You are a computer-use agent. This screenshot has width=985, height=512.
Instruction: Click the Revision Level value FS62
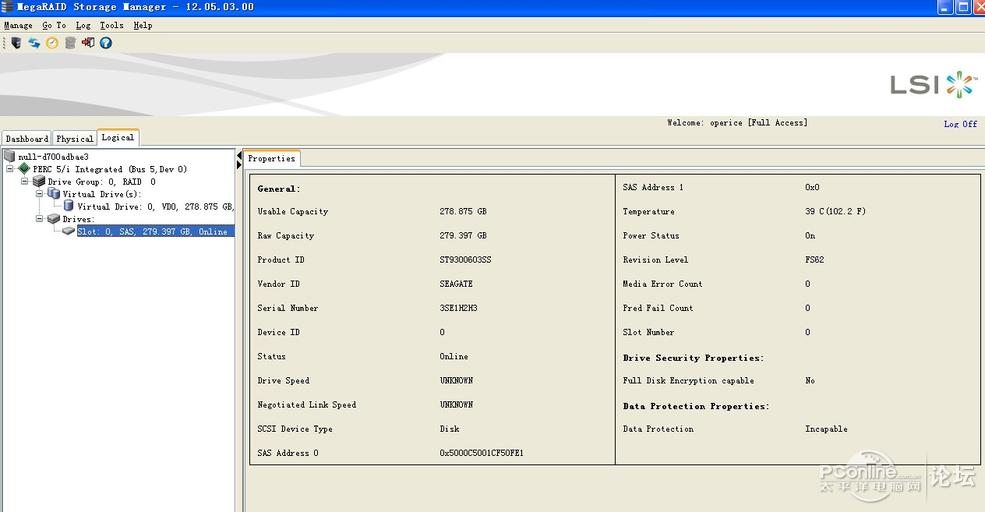[x=815, y=259]
